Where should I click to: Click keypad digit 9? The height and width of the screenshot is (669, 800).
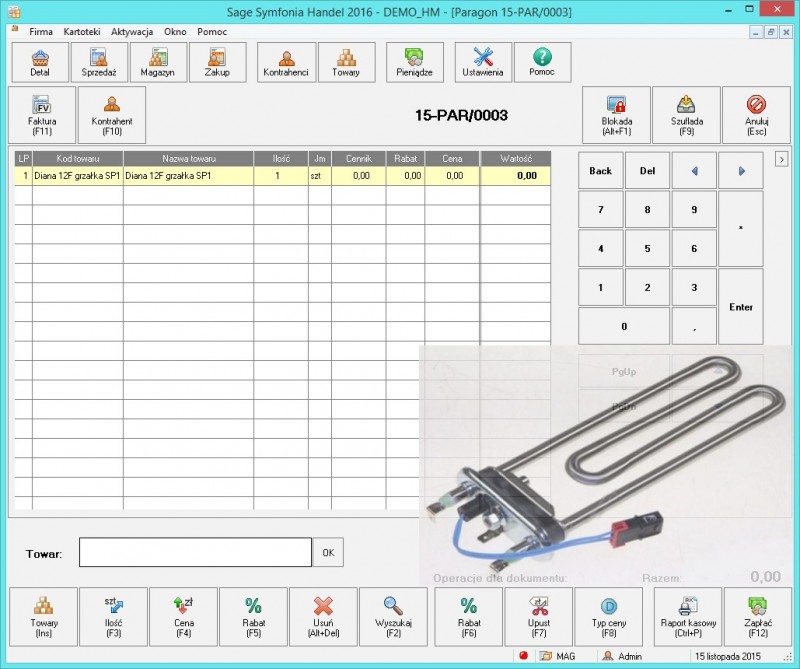694,210
